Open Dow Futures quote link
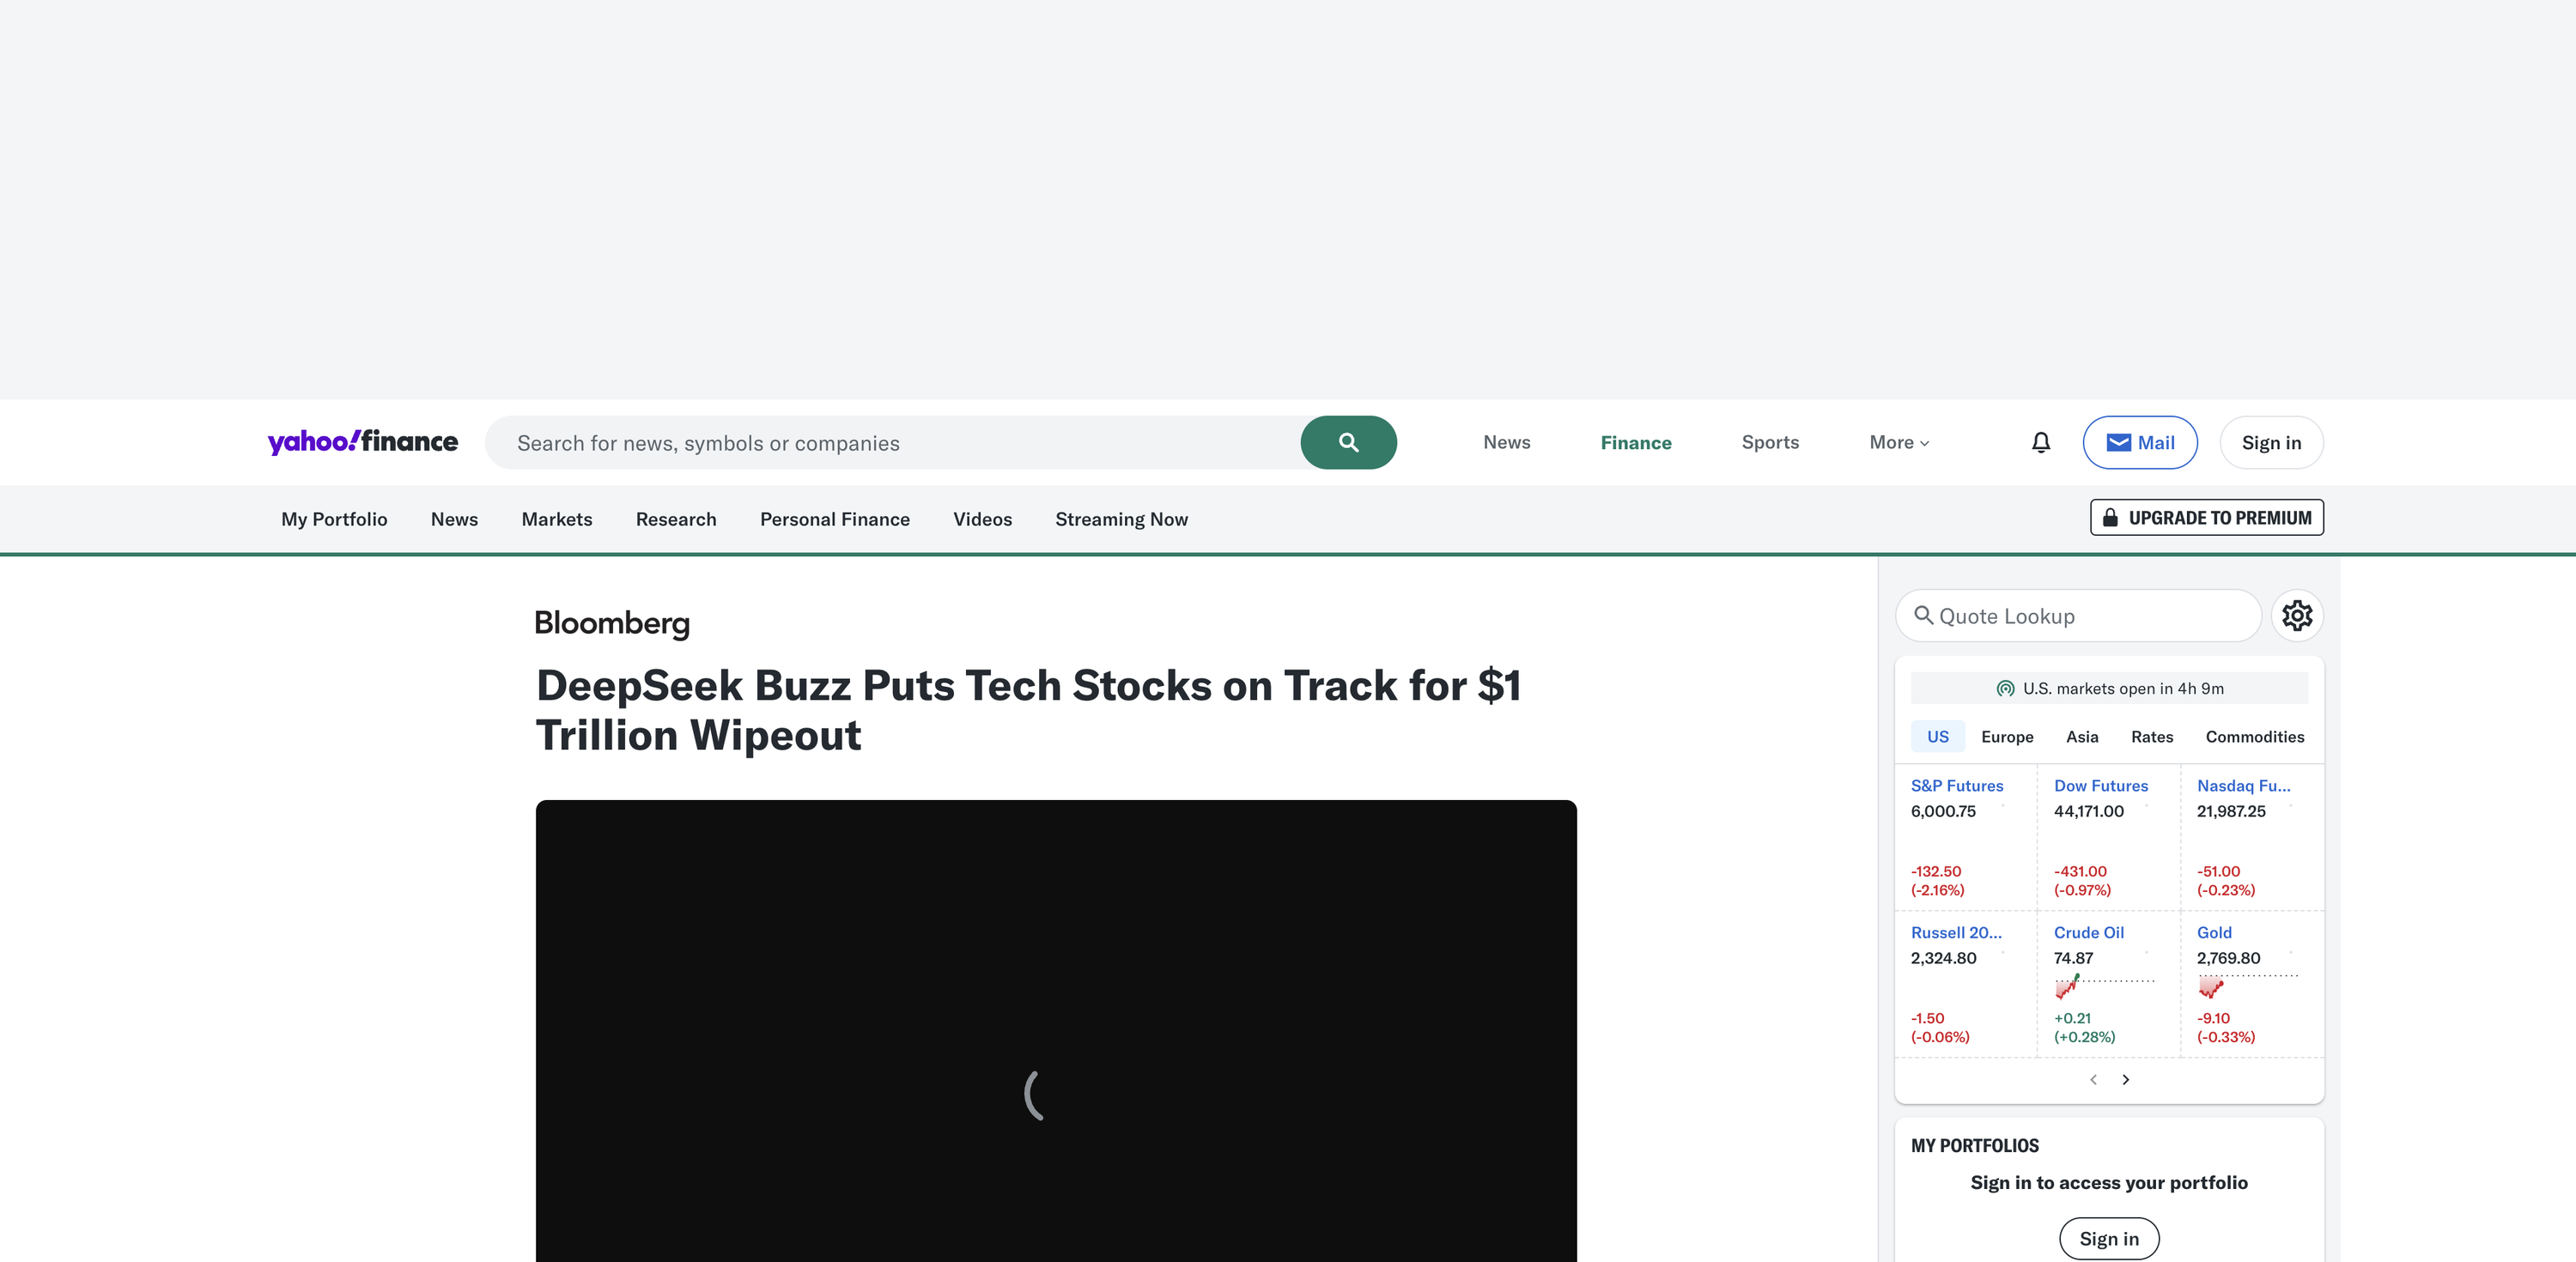This screenshot has height=1262, width=2576. tap(2101, 785)
